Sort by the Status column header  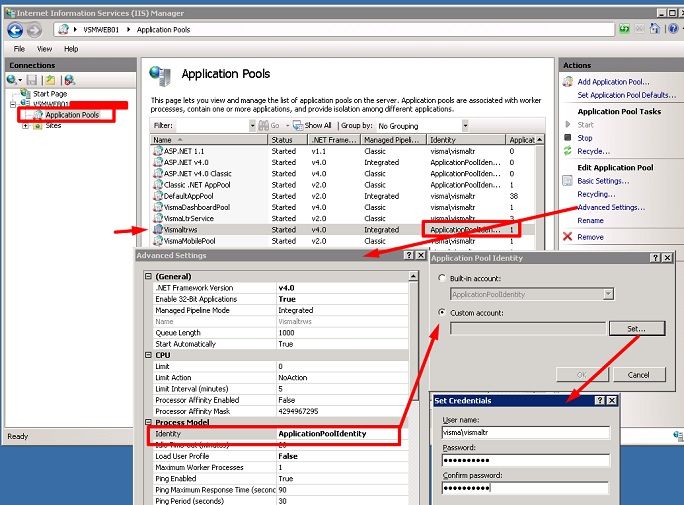pos(288,140)
